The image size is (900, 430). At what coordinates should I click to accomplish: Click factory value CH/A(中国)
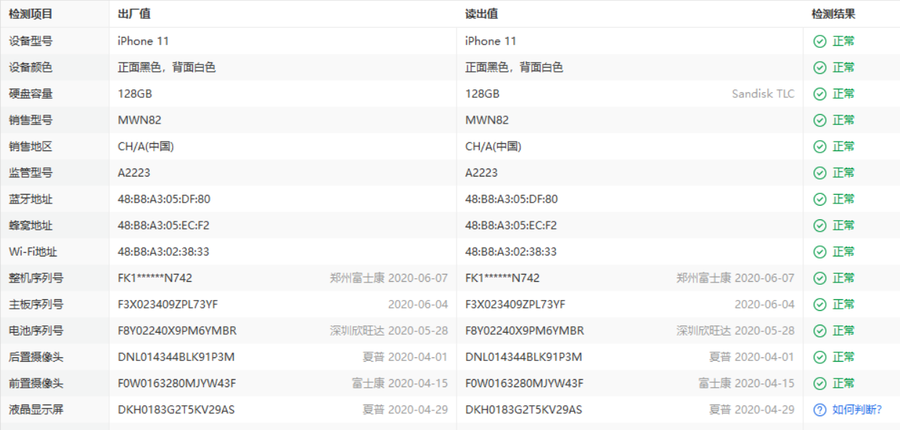coord(146,147)
